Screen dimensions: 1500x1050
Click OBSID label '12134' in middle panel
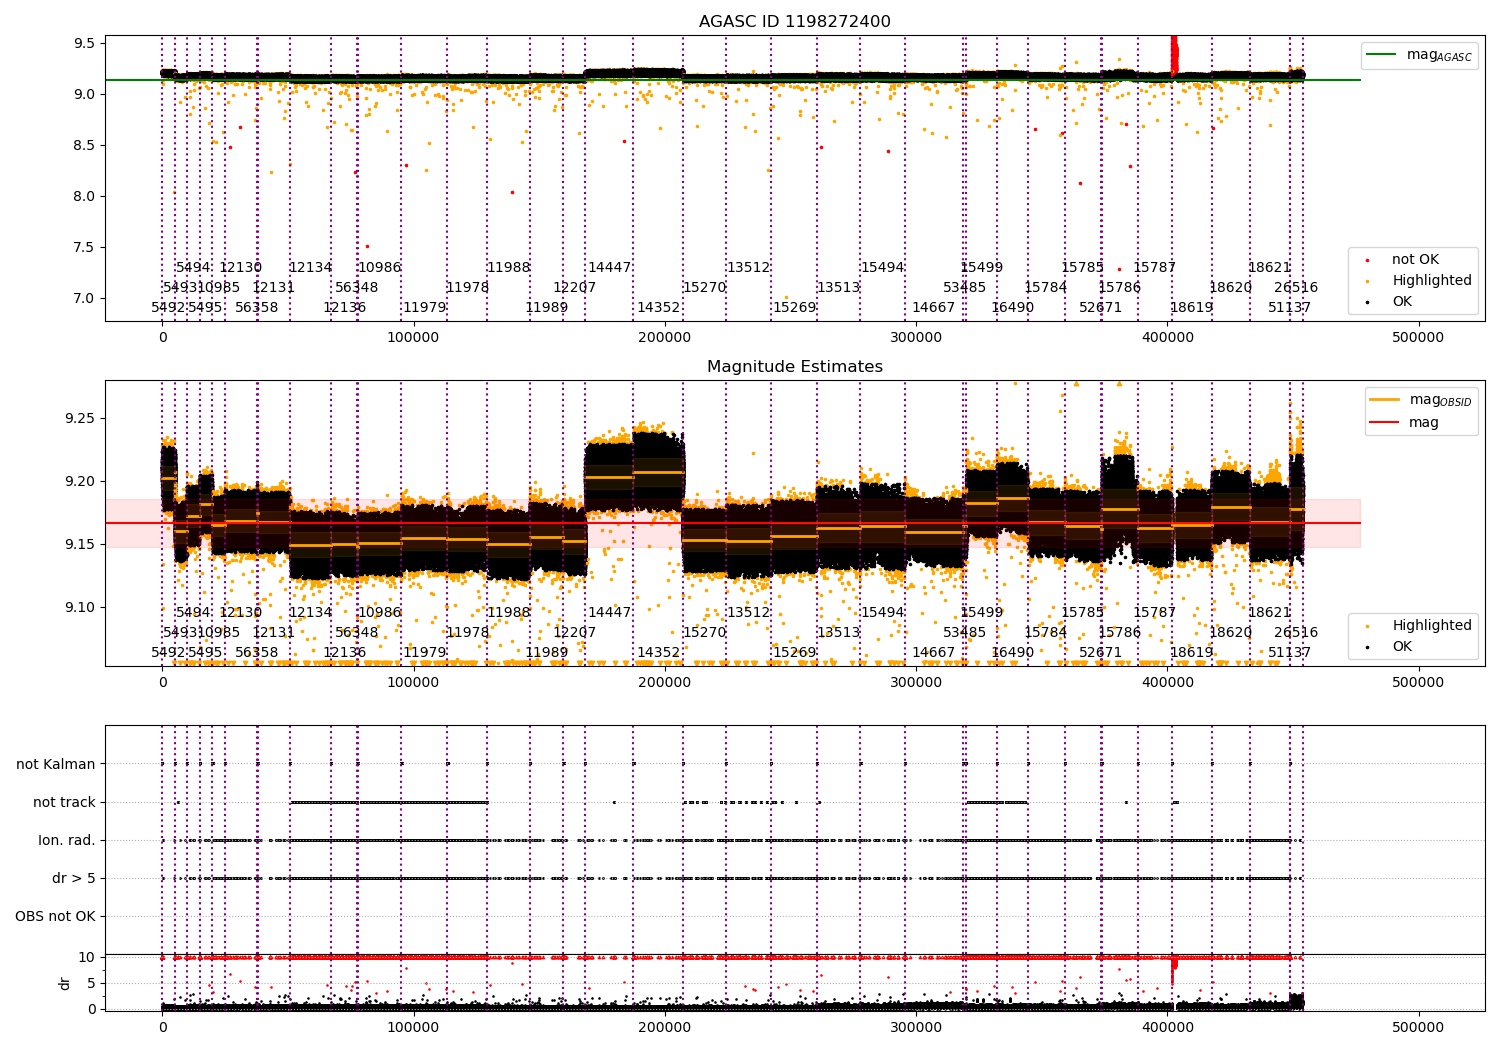coord(310,613)
